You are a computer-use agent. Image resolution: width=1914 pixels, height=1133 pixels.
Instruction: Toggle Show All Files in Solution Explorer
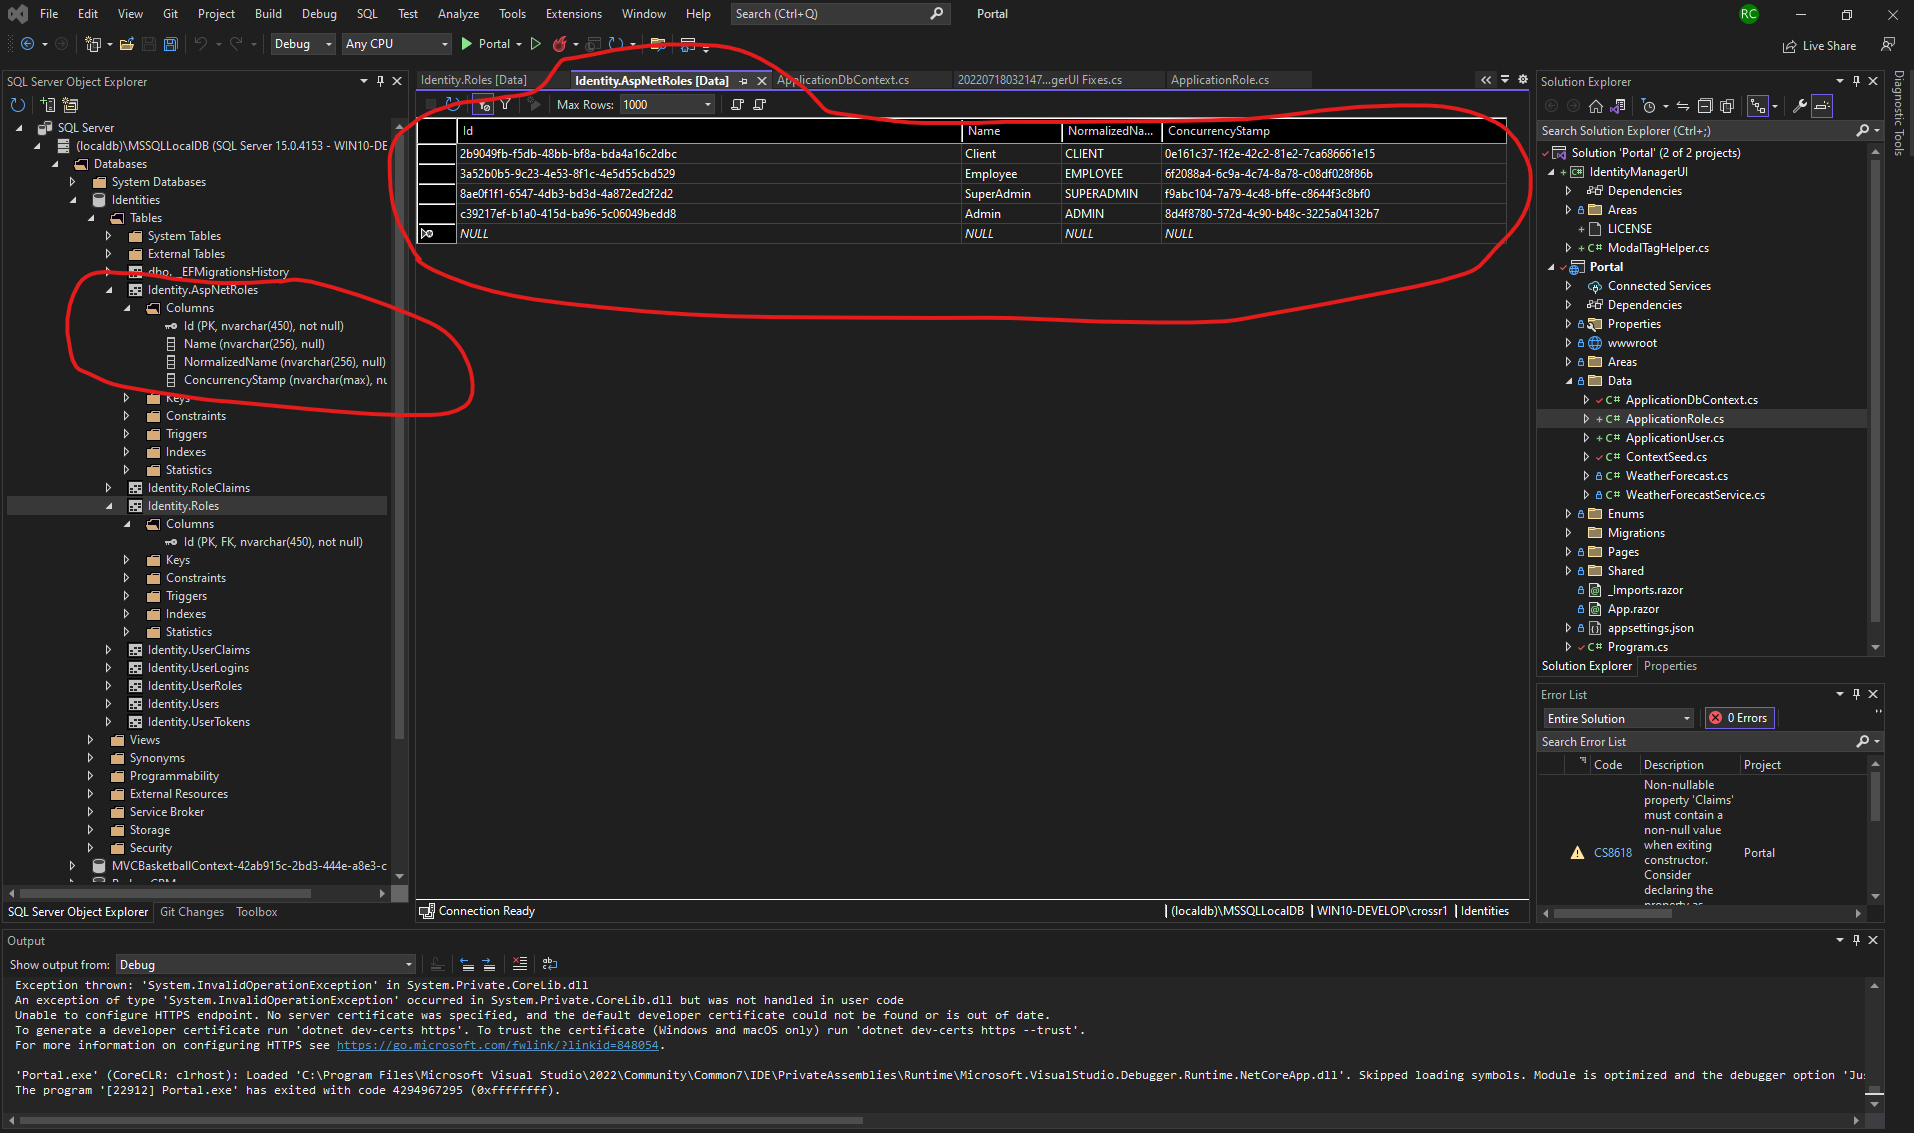[x=1727, y=106]
